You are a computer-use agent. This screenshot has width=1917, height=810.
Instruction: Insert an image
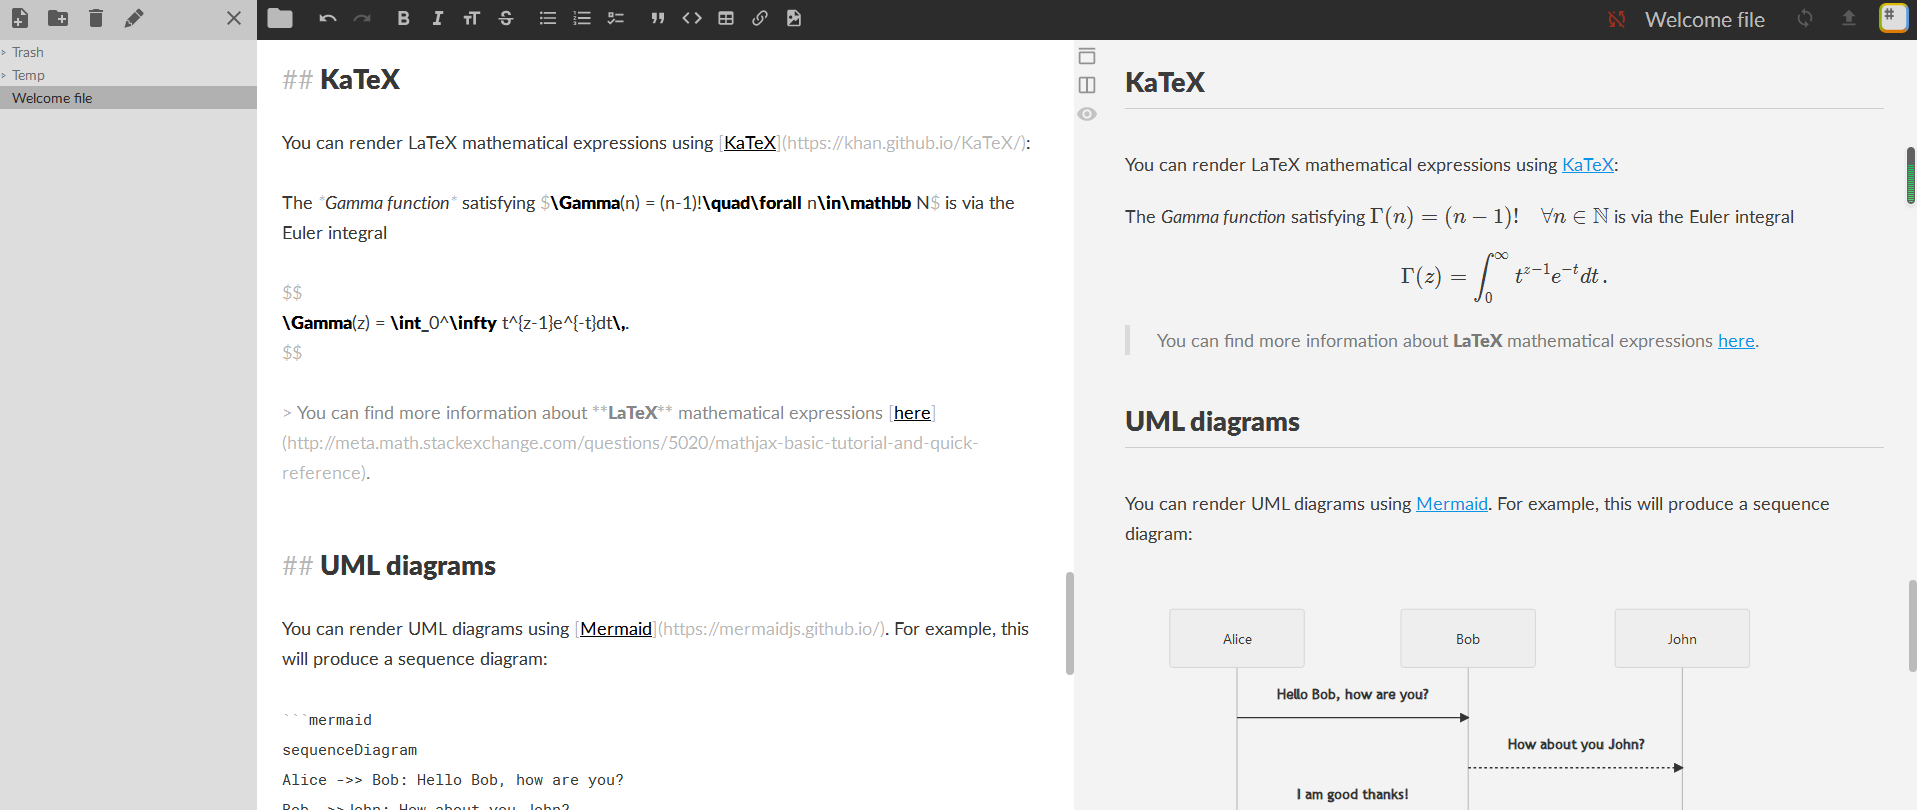click(794, 18)
